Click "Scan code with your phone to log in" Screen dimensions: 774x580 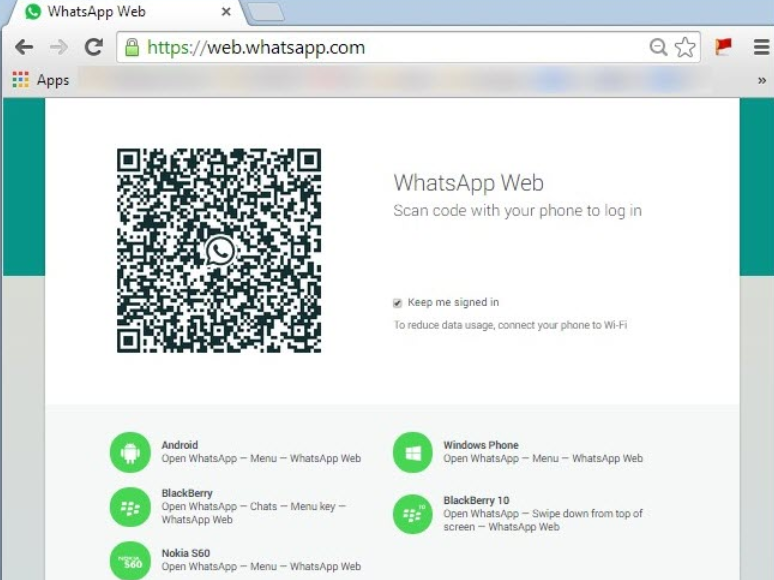click(517, 211)
